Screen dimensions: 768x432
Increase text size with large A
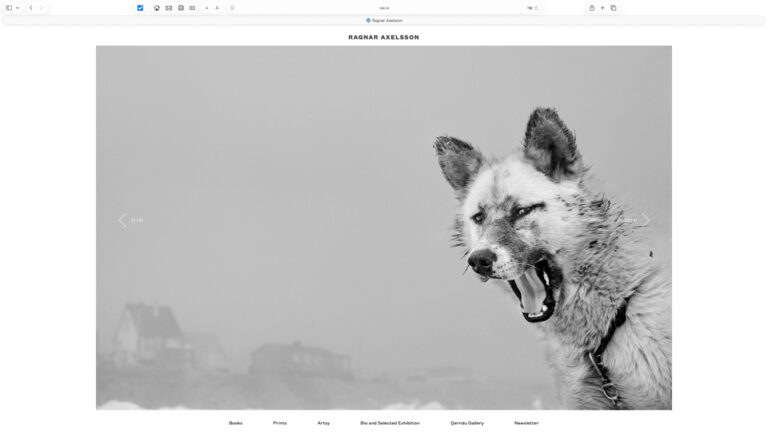coord(217,8)
